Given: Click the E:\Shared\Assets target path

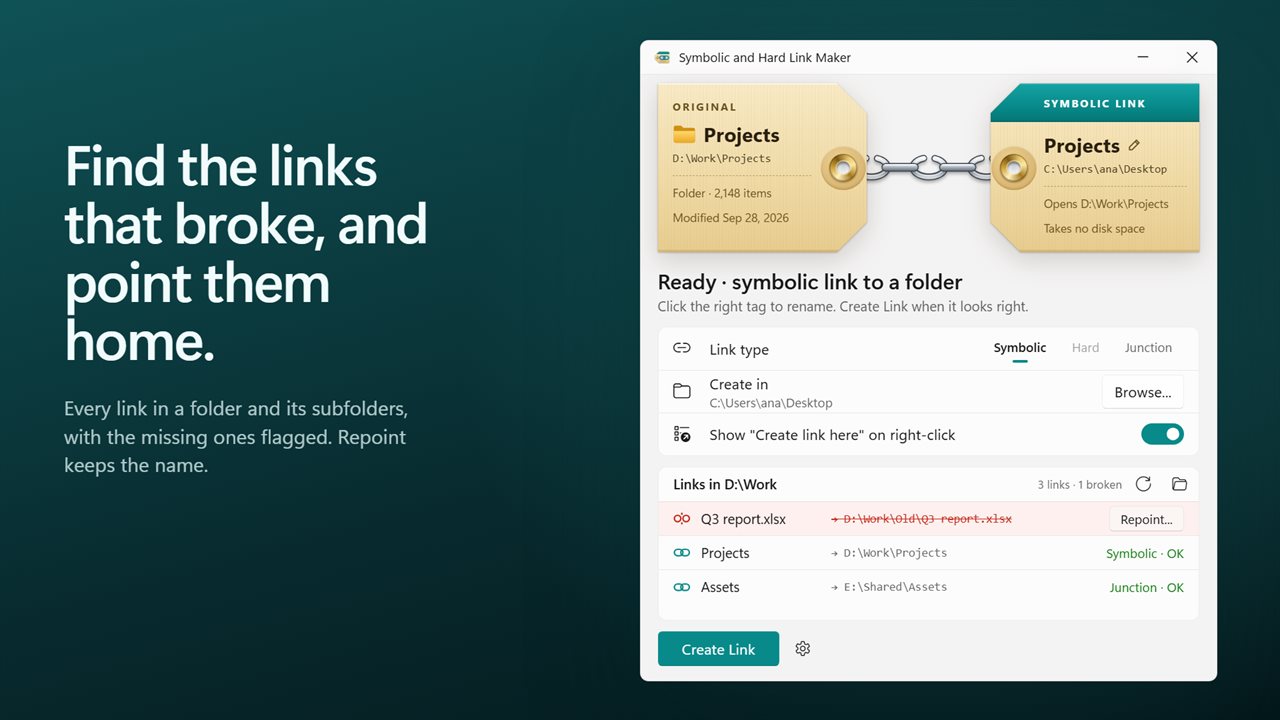Looking at the screenshot, I should (x=889, y=587).
